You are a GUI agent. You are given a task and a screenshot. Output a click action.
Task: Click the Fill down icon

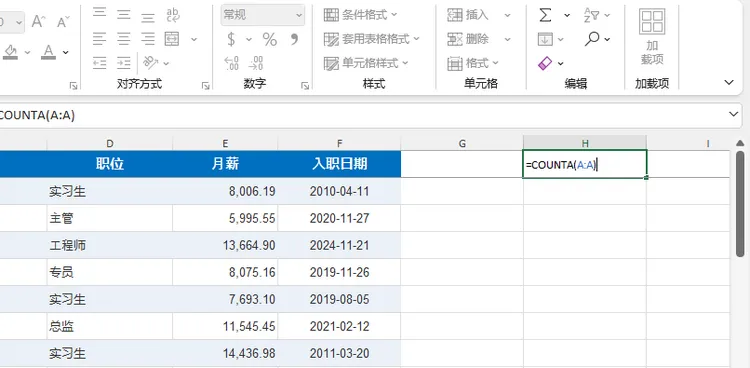(x=545, y=39)
